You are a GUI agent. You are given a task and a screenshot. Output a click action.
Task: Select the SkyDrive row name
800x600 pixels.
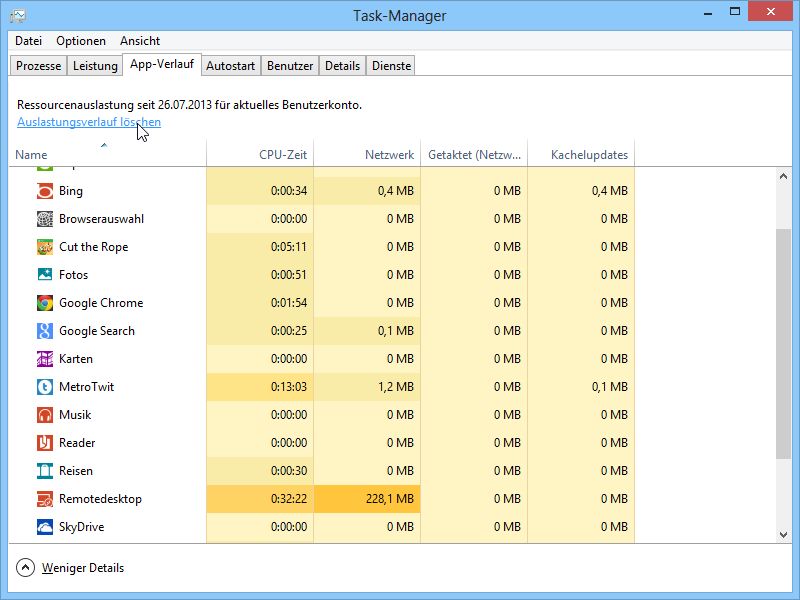click(x=82, y=527)
